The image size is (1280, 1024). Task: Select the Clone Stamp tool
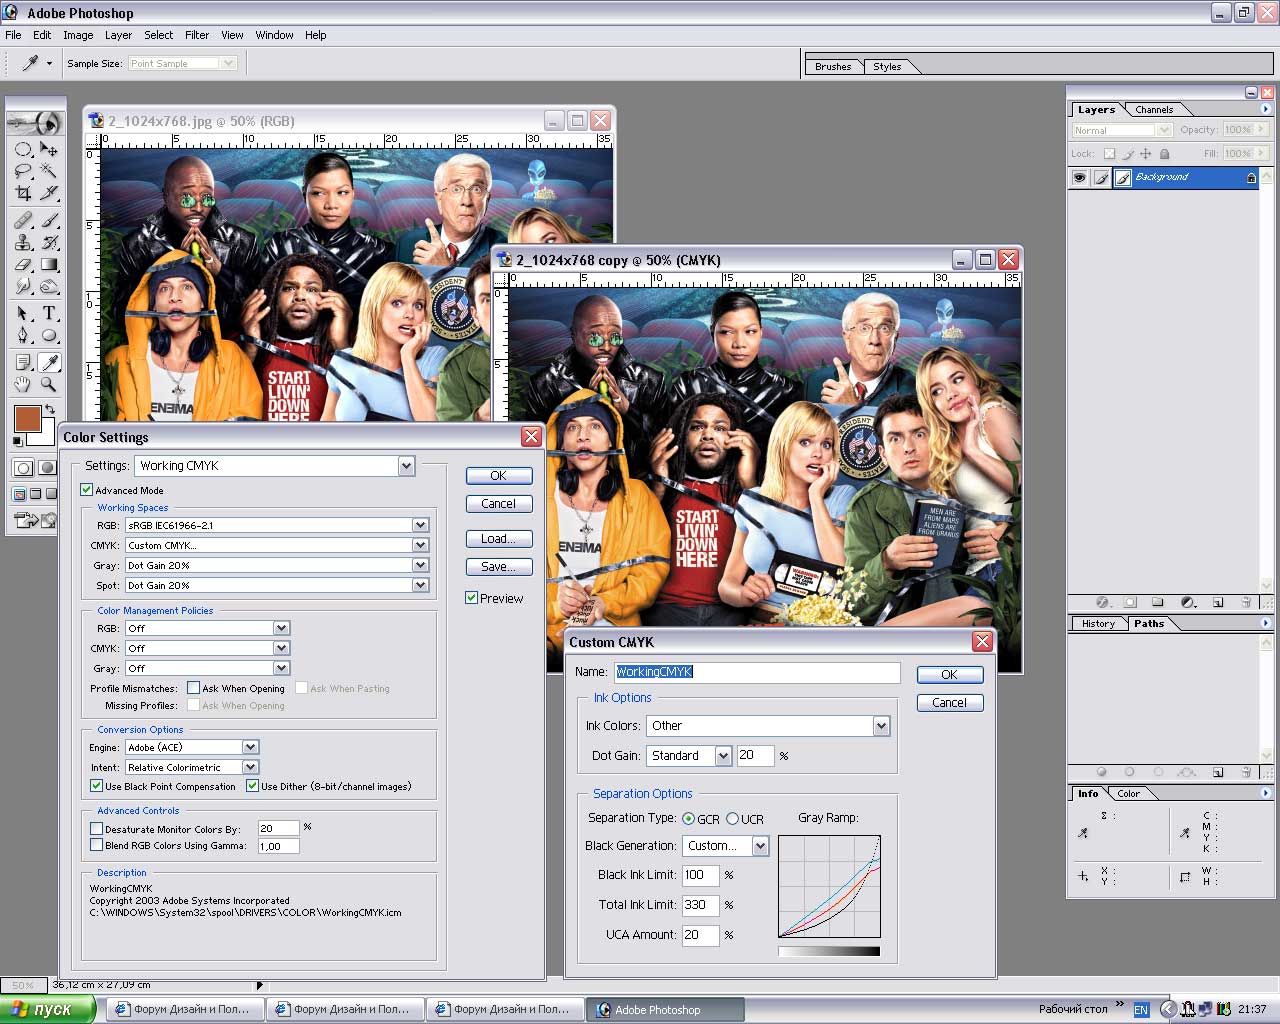click(23, 243)
